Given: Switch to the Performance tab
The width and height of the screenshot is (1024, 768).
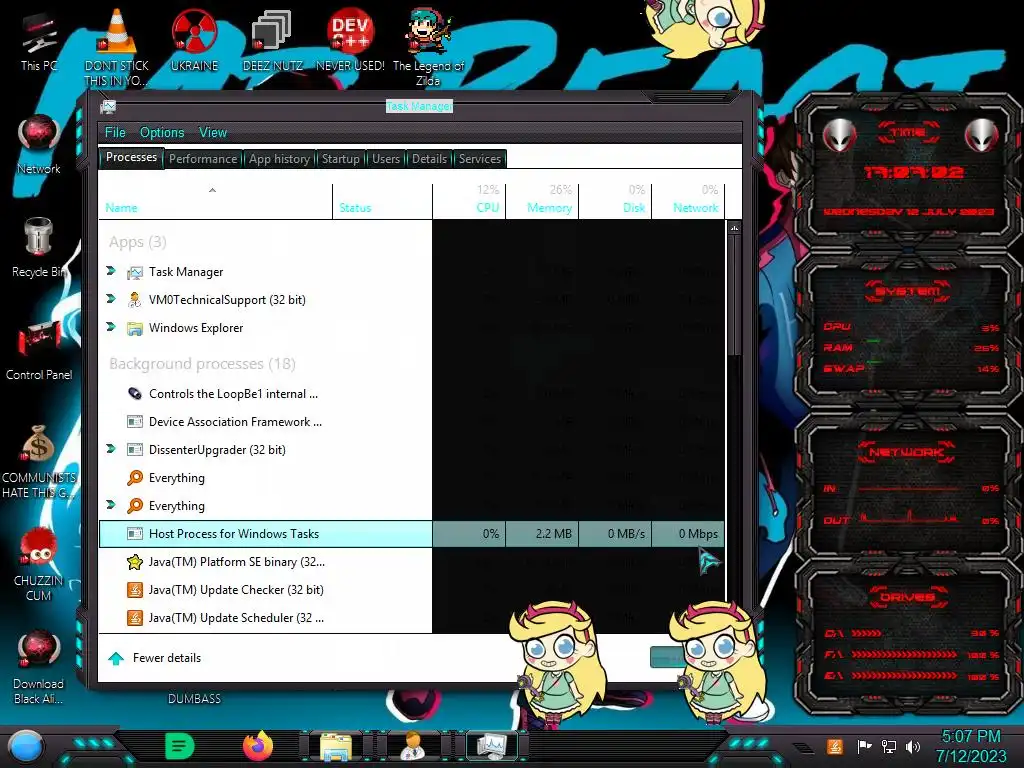Looking at the screenshot, I should pos(203,159).
